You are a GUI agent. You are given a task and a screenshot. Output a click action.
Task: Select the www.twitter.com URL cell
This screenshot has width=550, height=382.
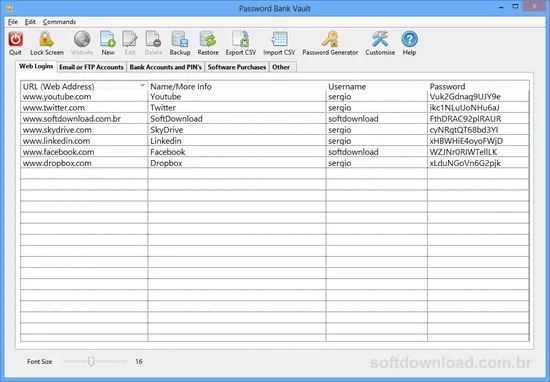[84, 107]
